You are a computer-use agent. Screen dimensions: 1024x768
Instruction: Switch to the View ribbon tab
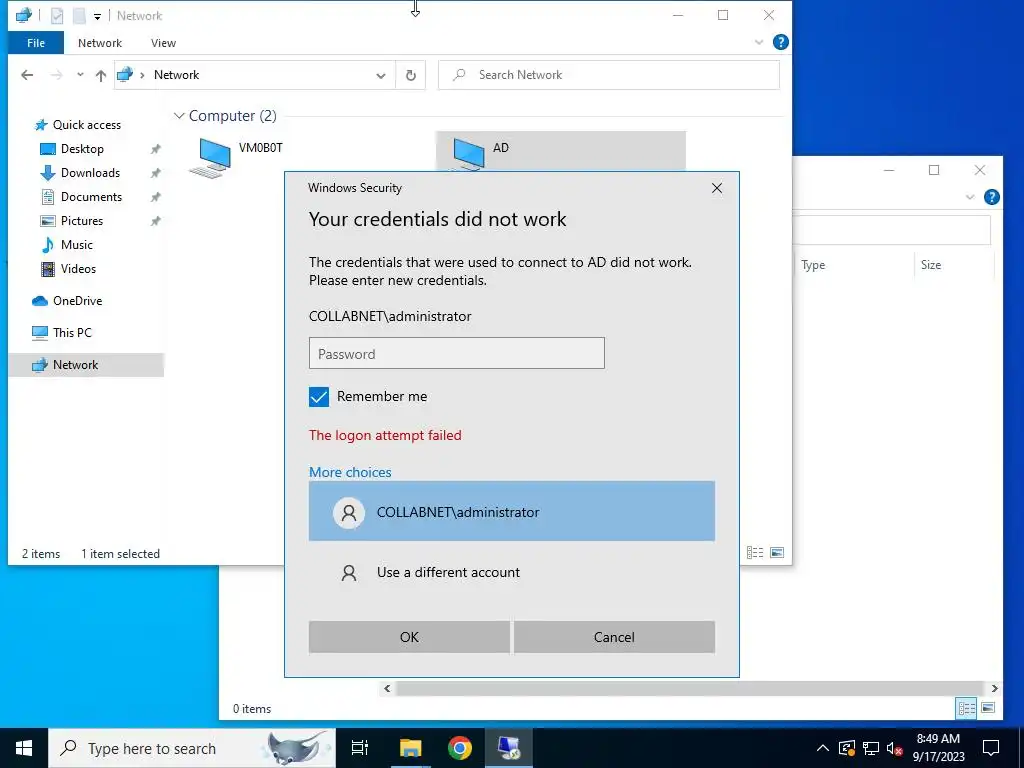coord(163,43)
